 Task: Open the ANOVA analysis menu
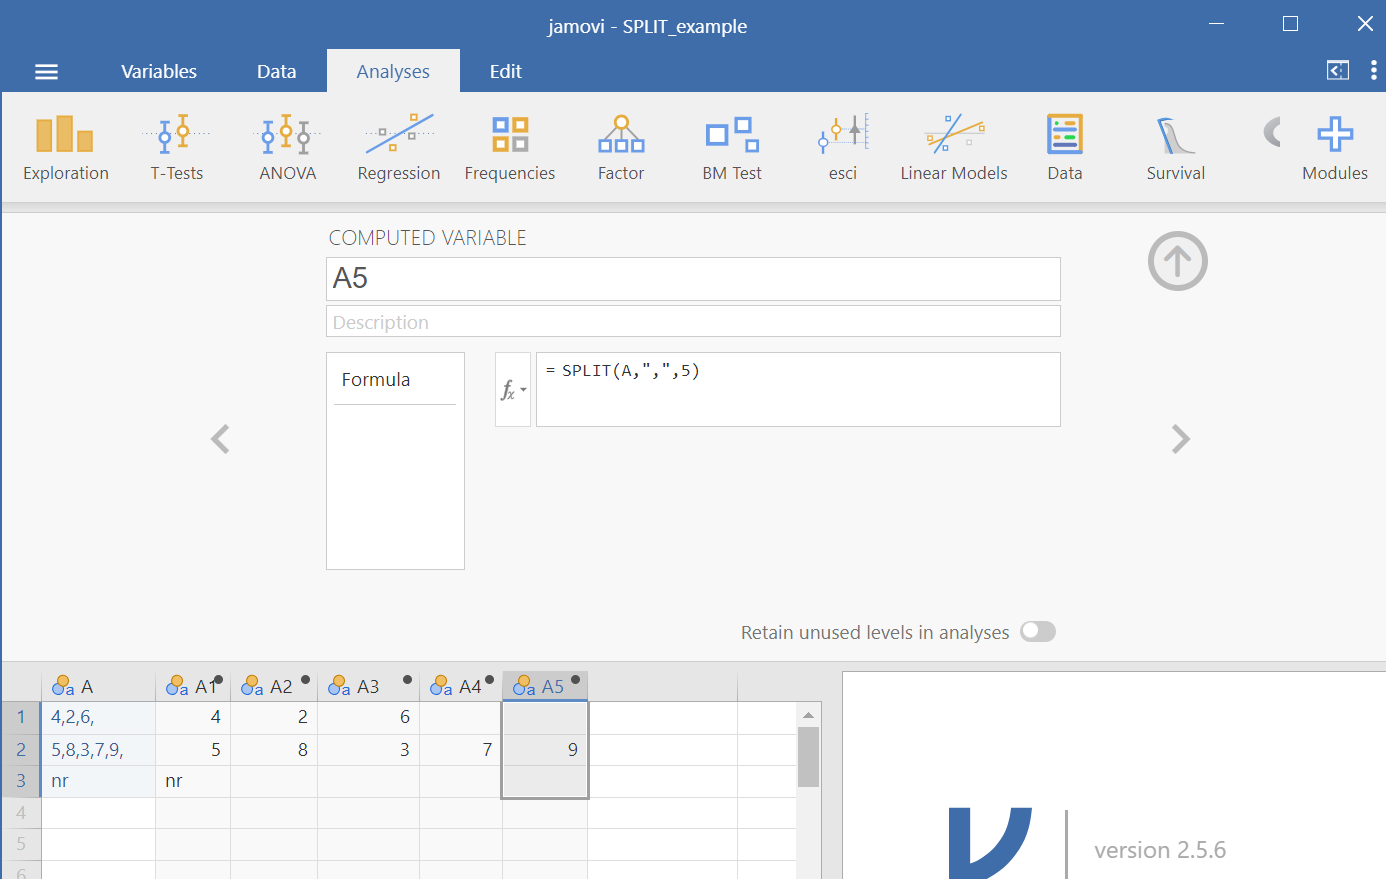coord(288,148)
